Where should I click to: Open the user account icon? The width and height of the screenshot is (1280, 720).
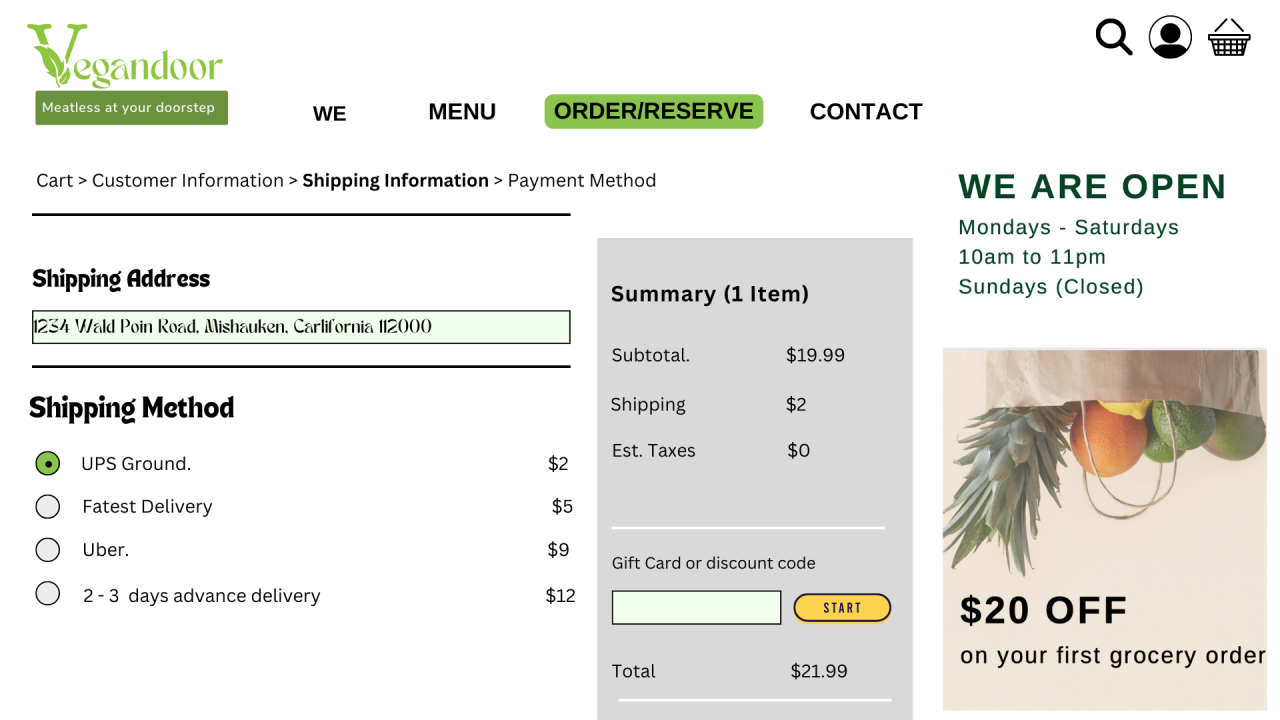pos(1170,37)
